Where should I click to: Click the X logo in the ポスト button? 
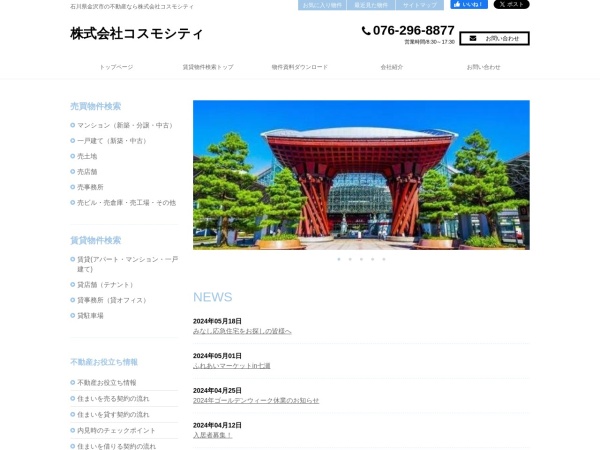[502, 4]
